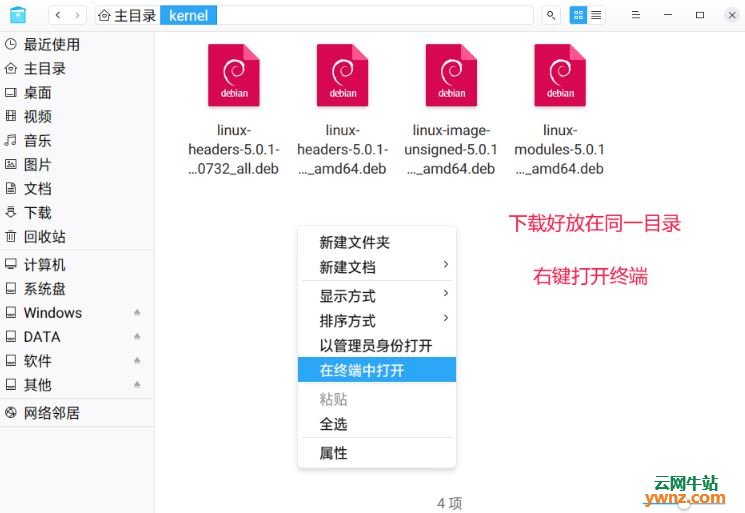The width and height of the screenshot is (745, 513).
Task: Switch to icon grid view
Action: coord(578,15)
